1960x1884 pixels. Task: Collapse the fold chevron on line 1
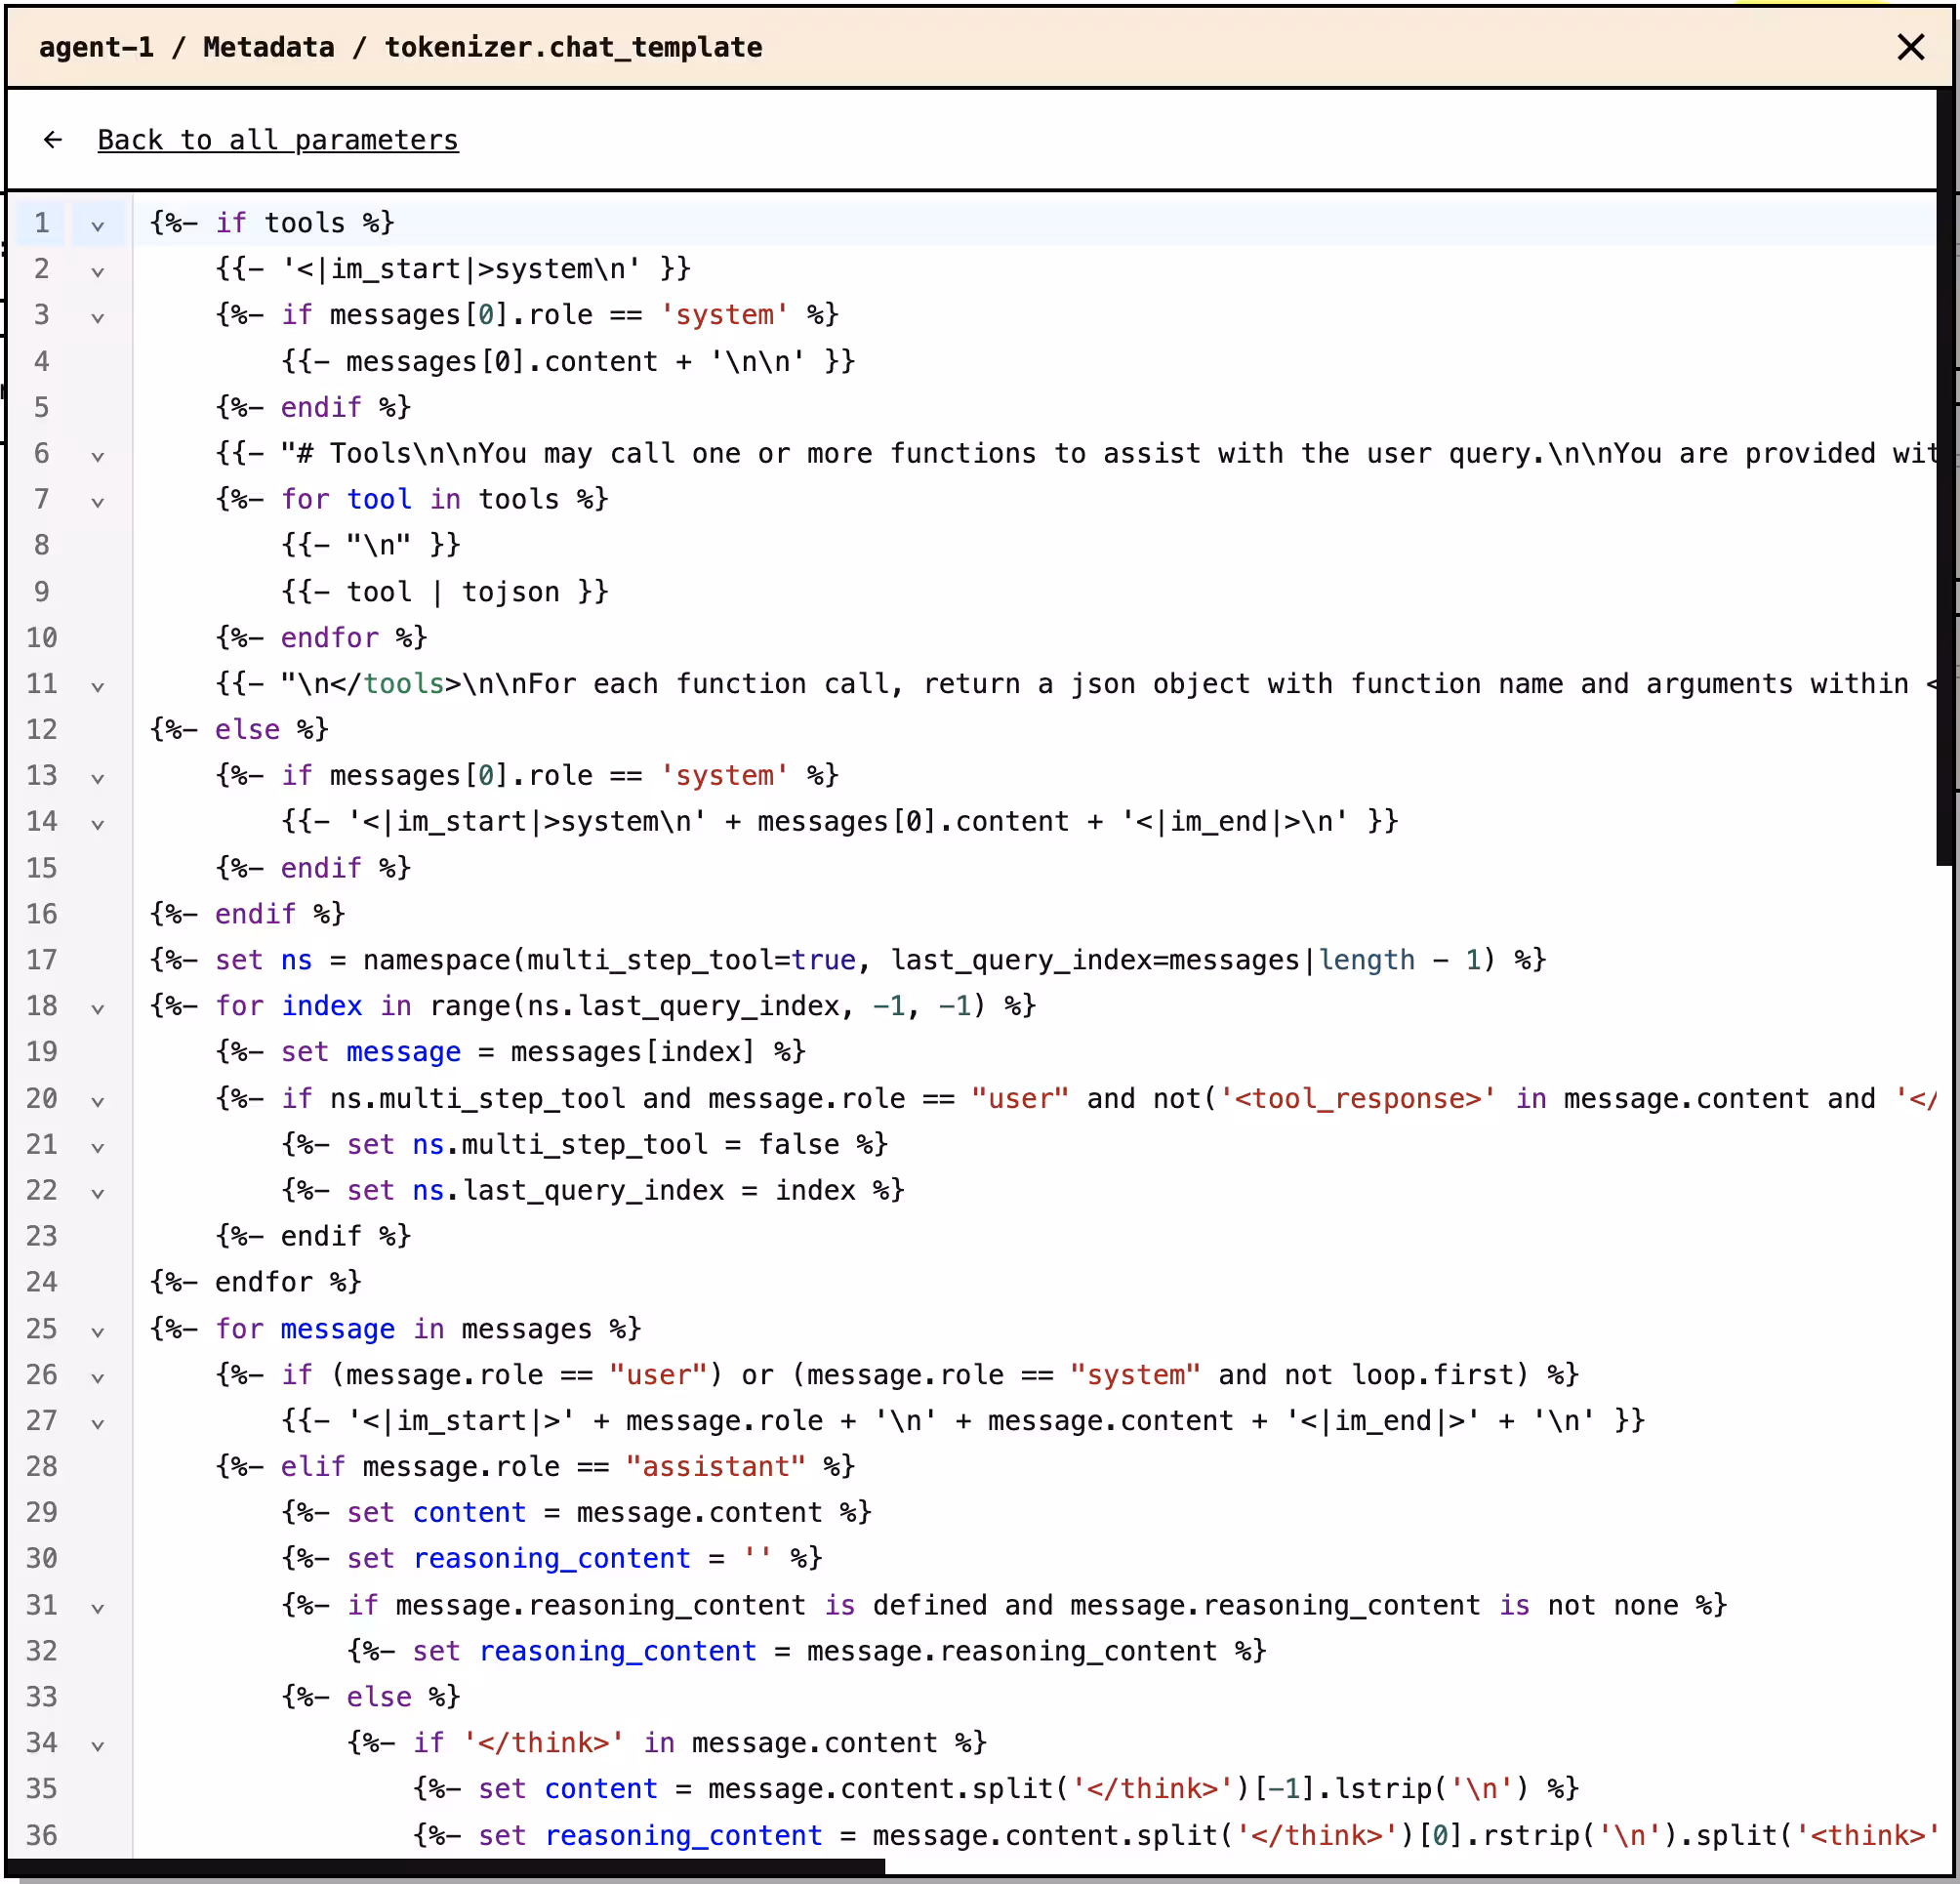[97, 226]
